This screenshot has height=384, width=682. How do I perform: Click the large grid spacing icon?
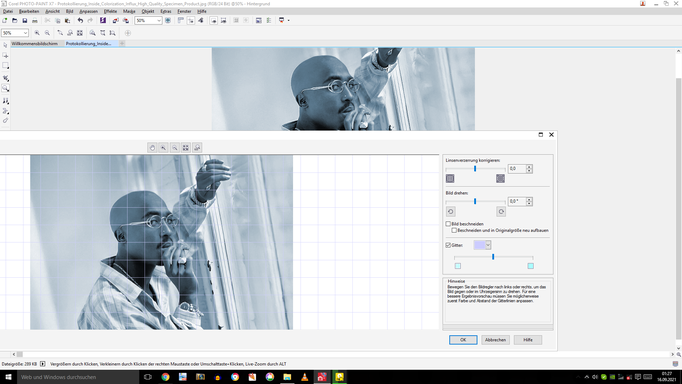pos(531,266)
